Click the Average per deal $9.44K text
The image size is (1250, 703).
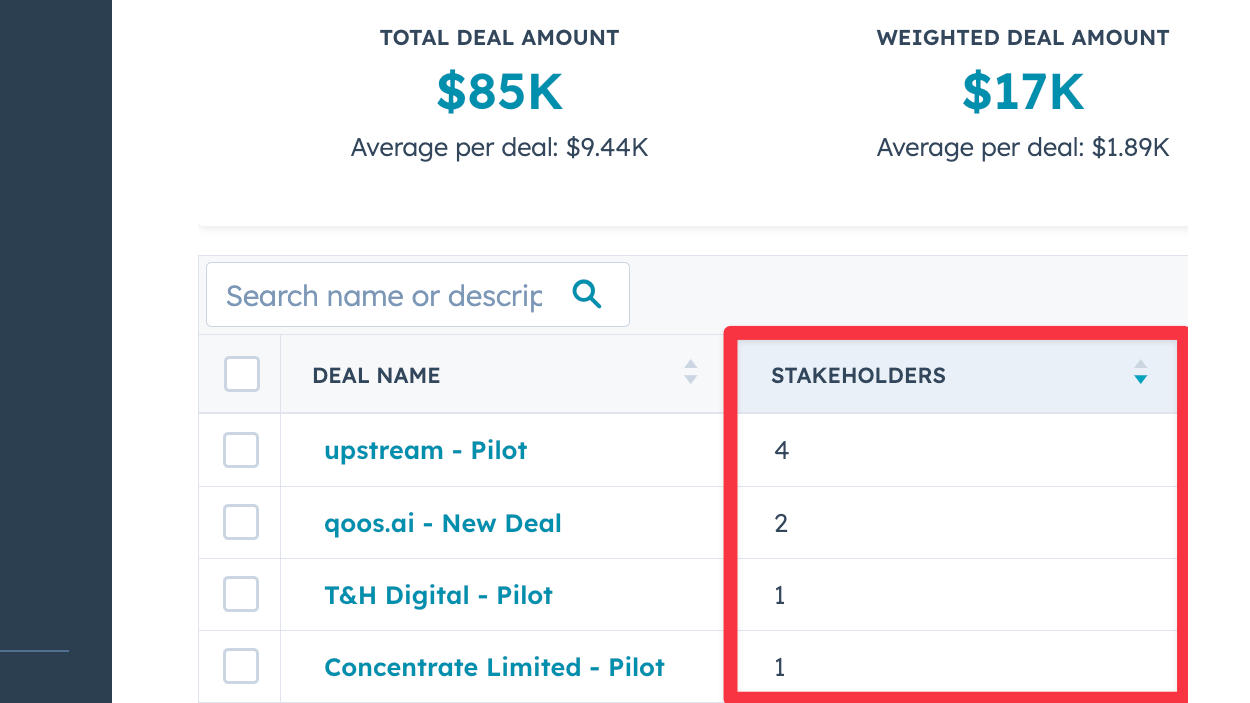(x=499, y=148)
